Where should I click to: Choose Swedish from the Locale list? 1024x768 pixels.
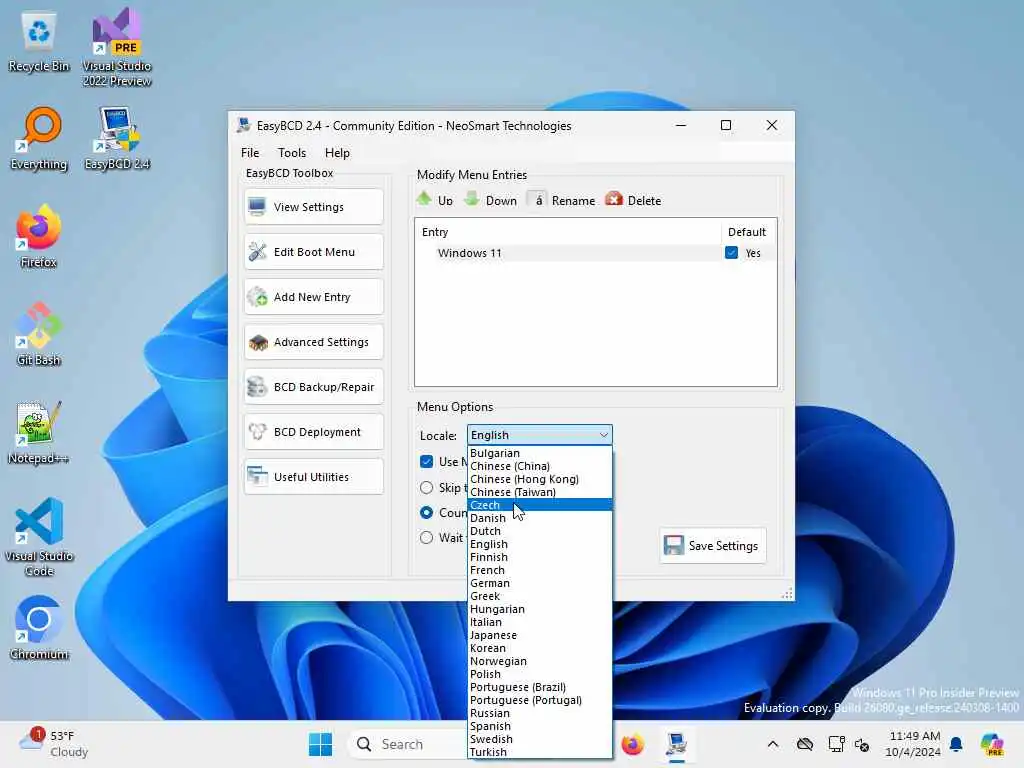539,739
